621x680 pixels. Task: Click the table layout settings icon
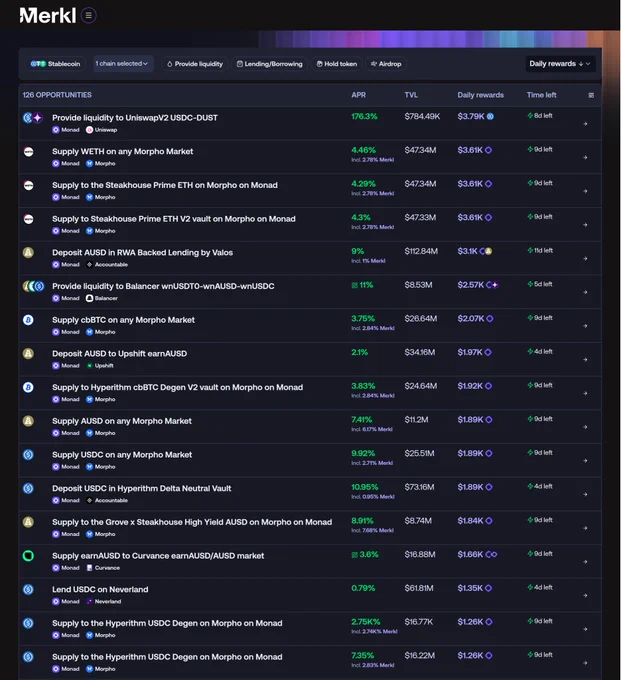pos(591,95)
